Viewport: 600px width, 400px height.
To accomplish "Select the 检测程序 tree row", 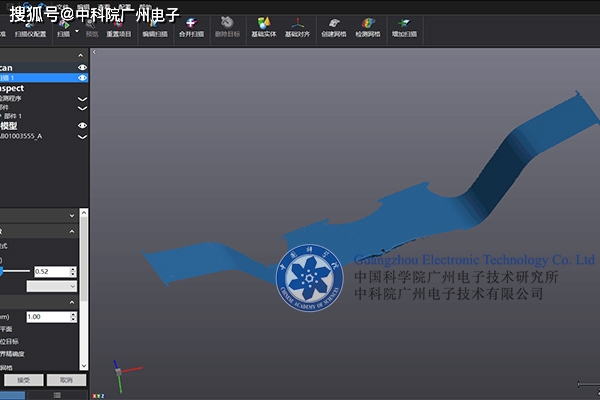I will tap(11, 98).
